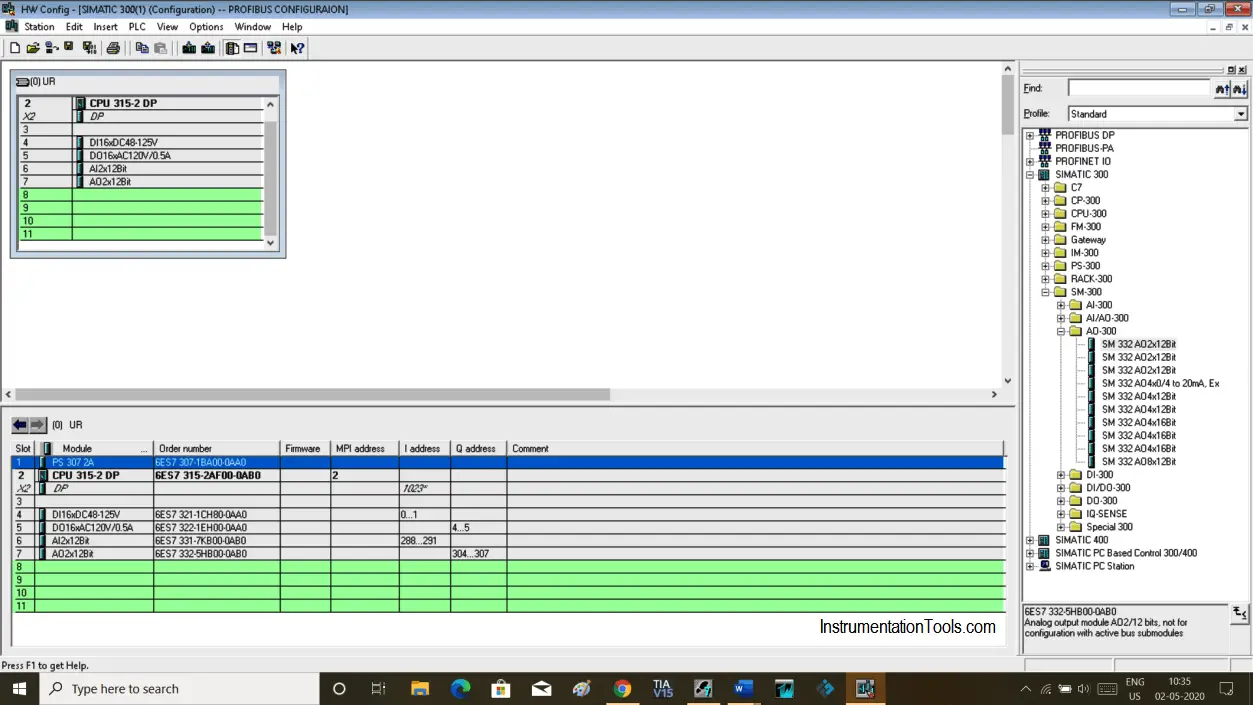
Task: Open the Window menu
Action: pyautogui.click(x=252, y=27)
